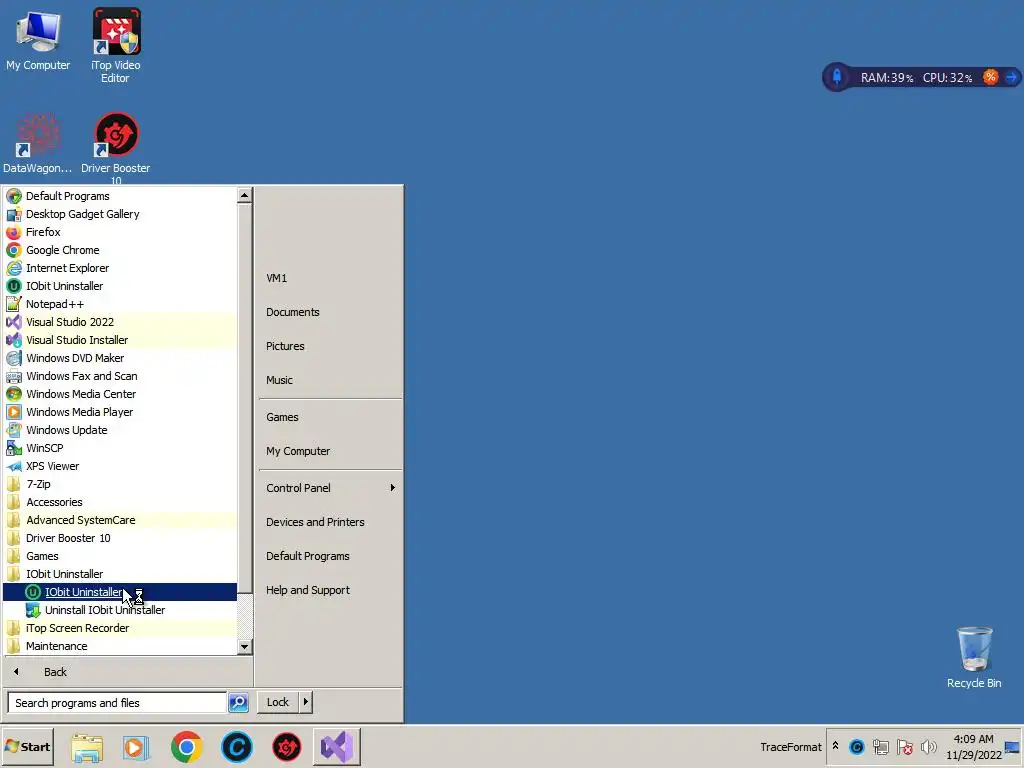Open Default Programs in programs list

120,196
